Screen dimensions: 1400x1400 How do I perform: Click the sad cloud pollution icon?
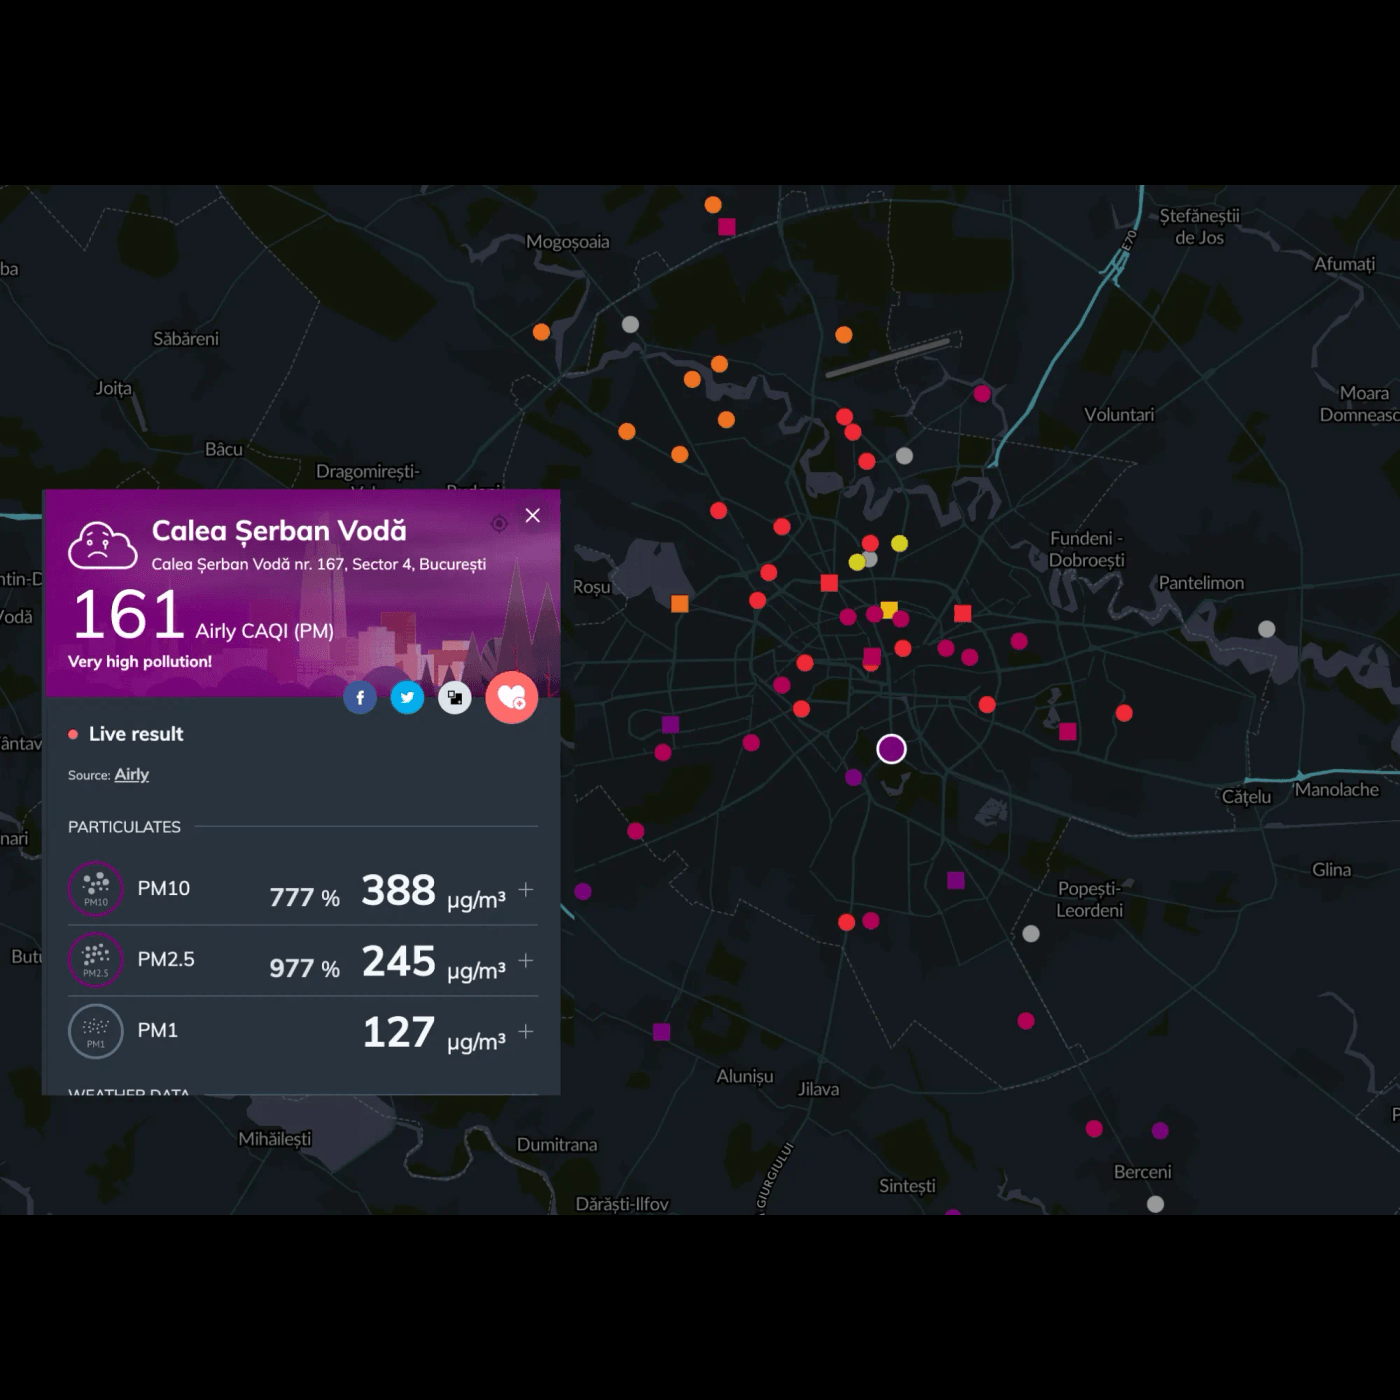click(102, 545)
